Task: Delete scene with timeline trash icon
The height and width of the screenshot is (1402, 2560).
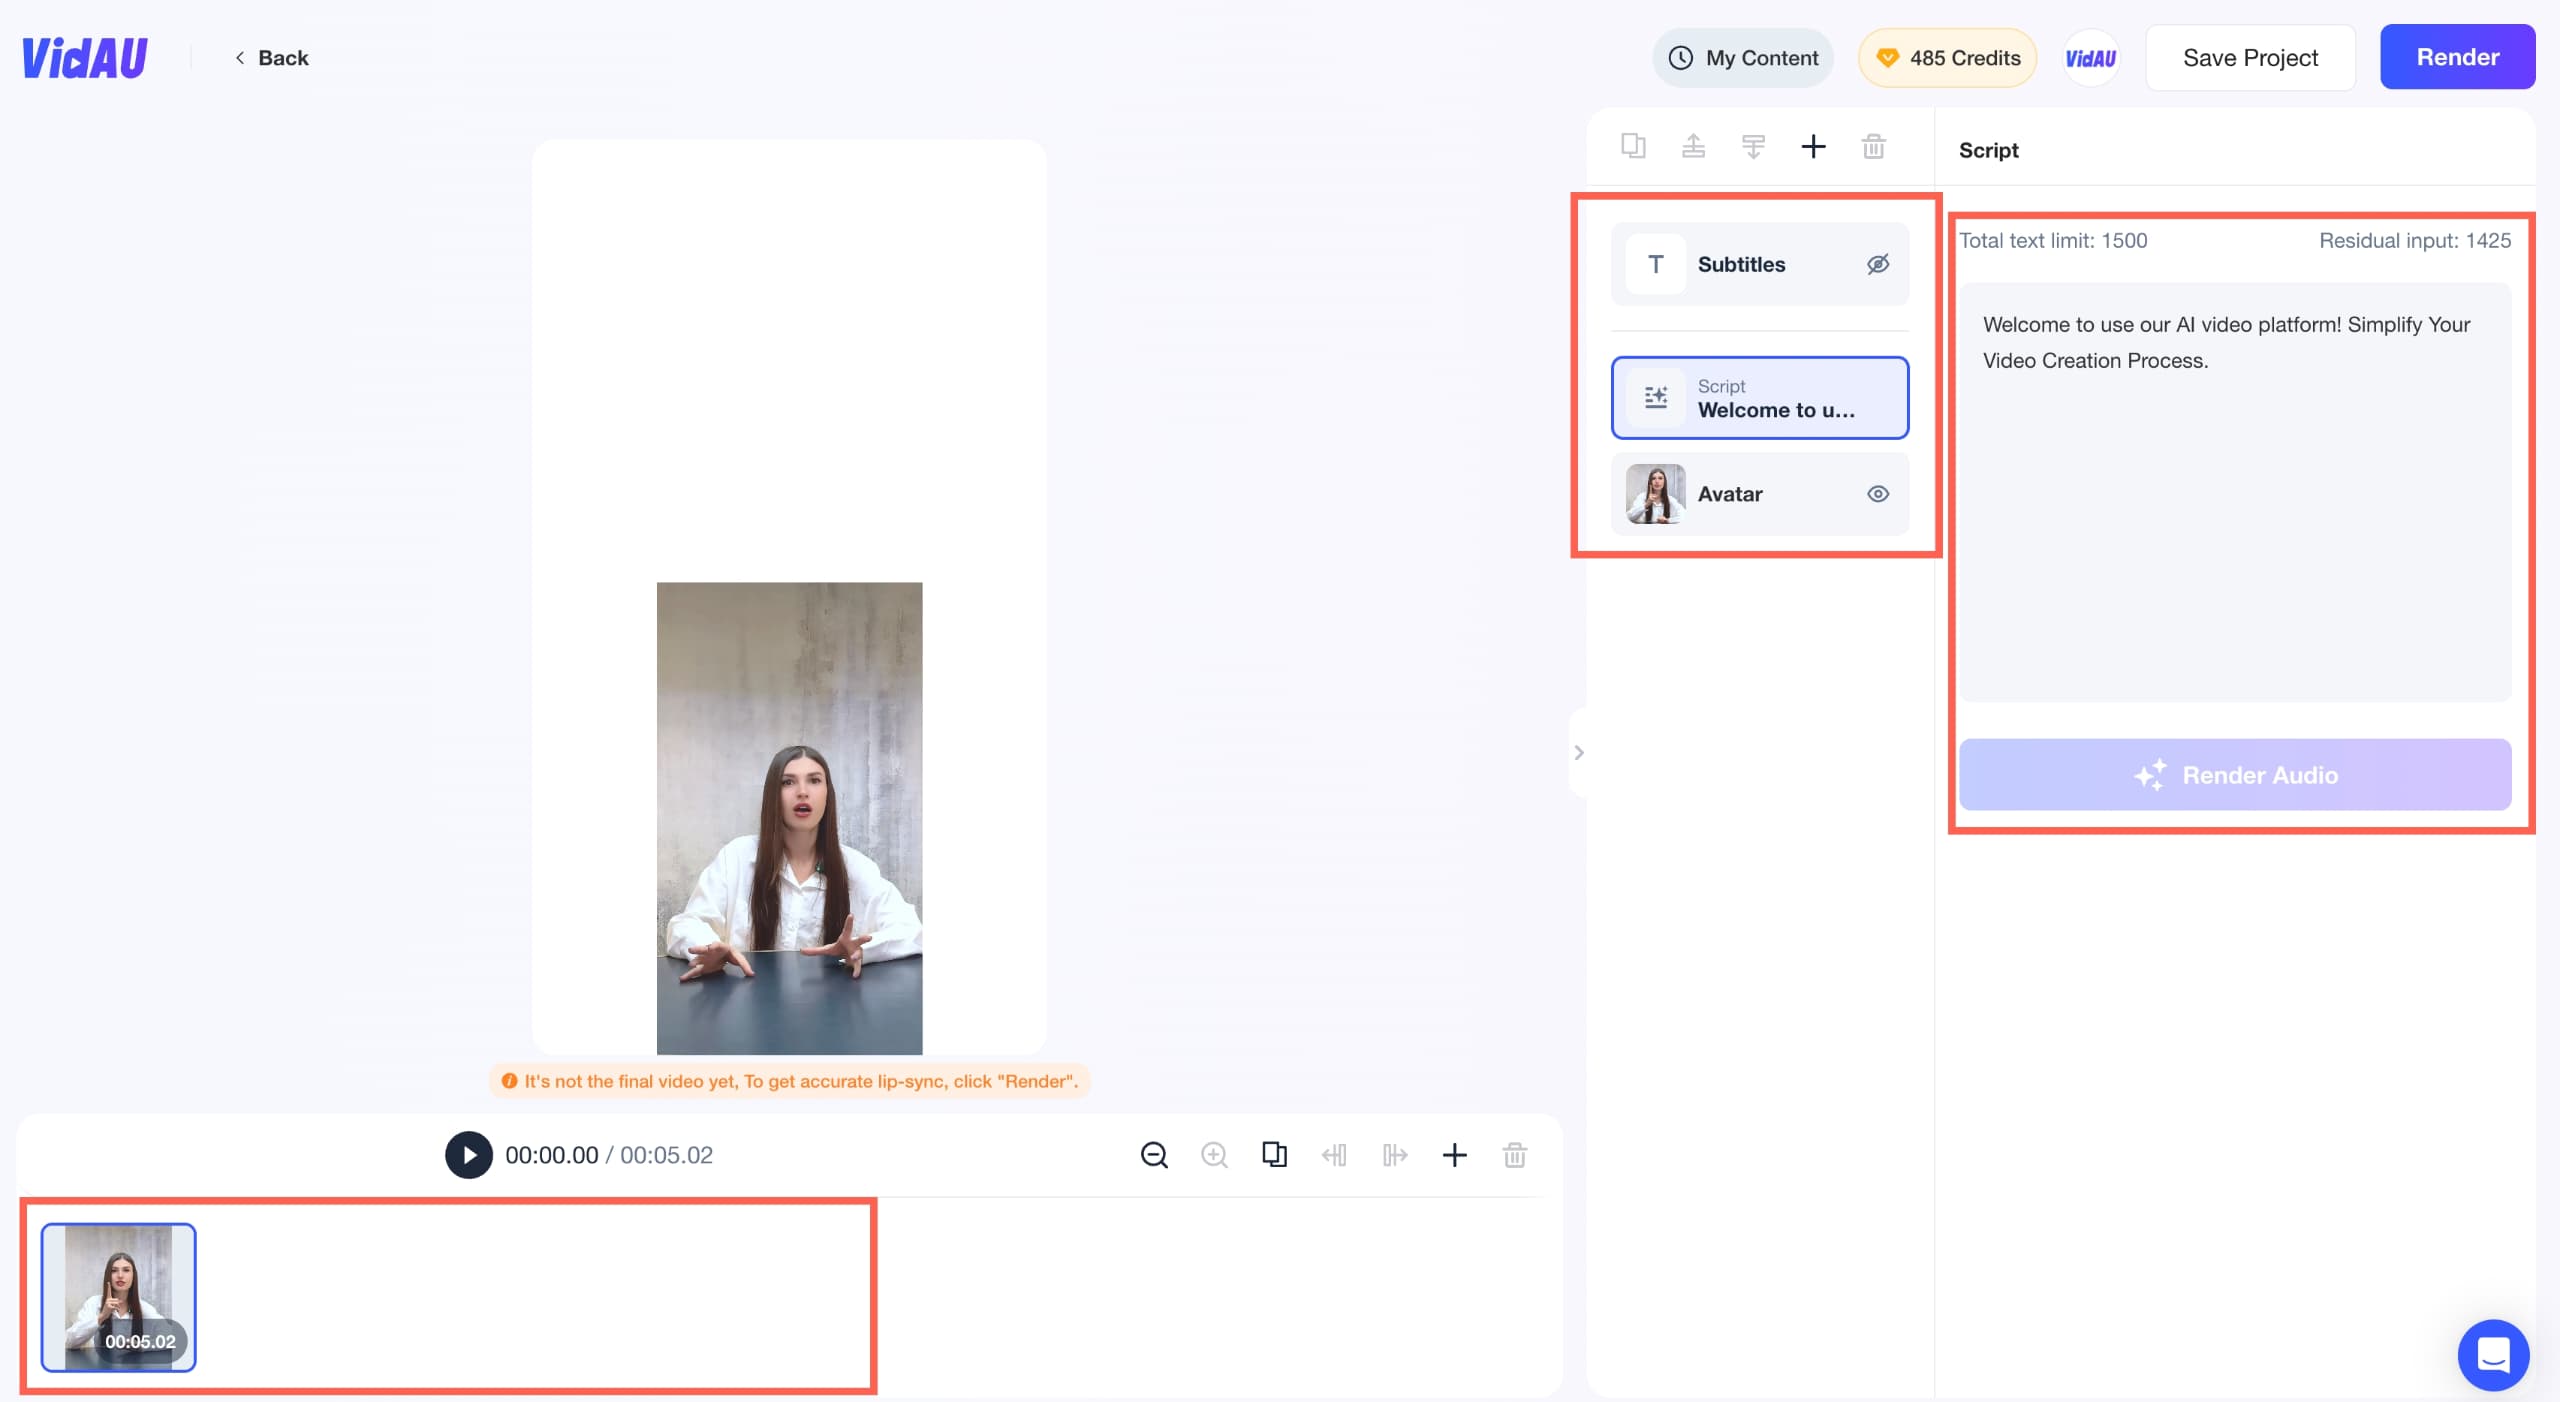Action: point(1514,1155)
